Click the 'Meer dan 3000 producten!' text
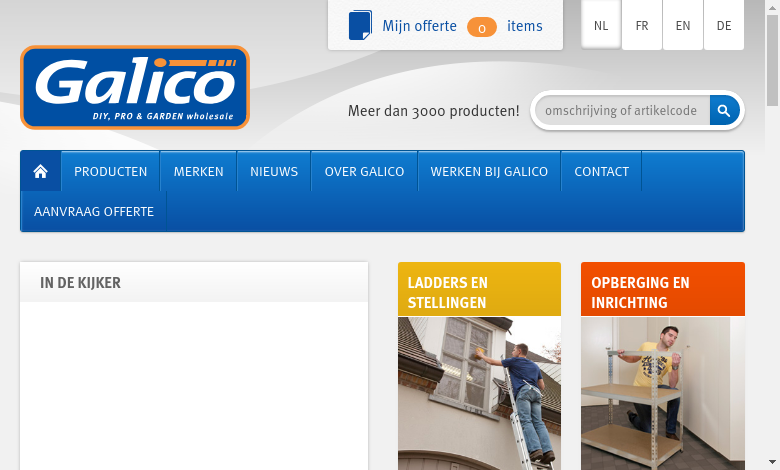Image resolution: width=780 pixels, height=470 pixels. (433, 110)
